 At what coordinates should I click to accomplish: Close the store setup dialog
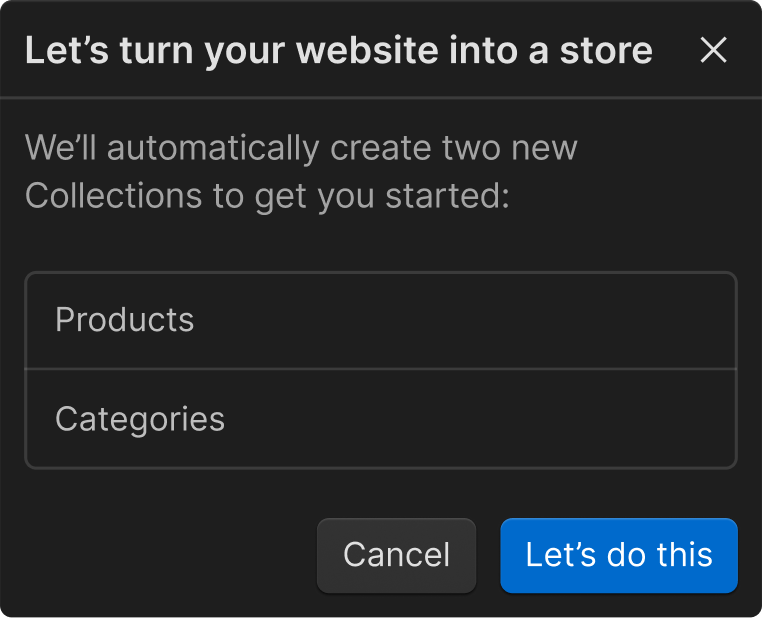coord(713,50)
